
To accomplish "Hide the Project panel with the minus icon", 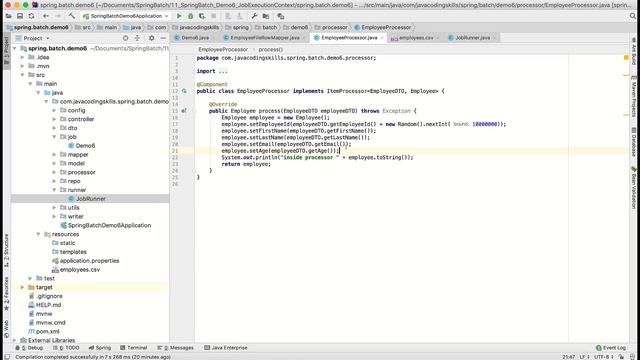I will pos(163,38).
